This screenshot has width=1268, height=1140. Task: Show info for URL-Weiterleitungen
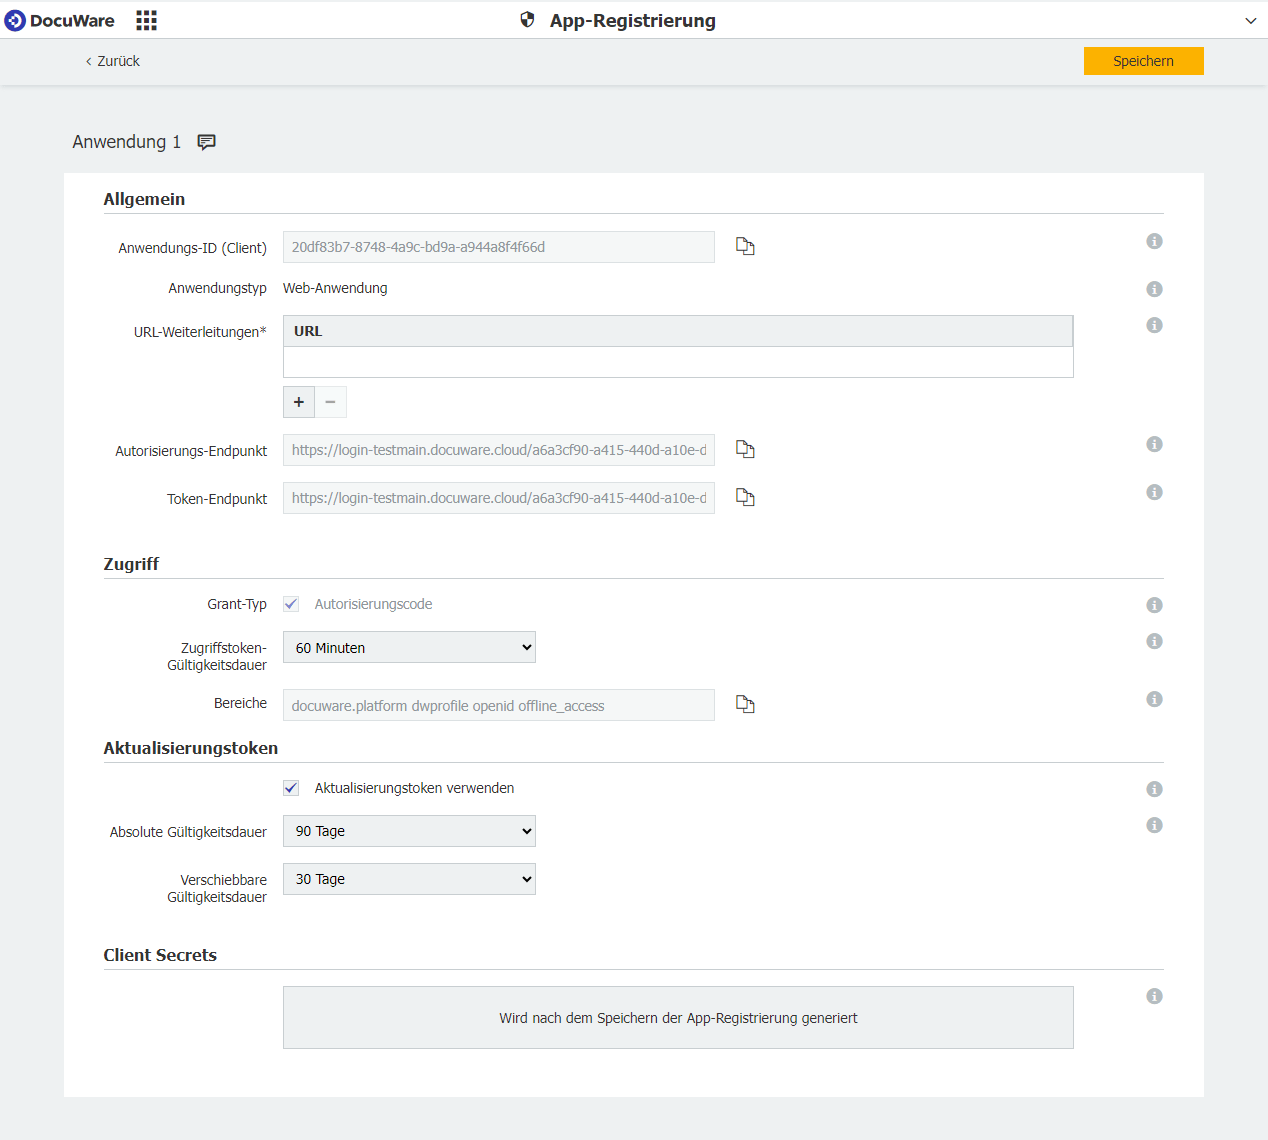1154,325
